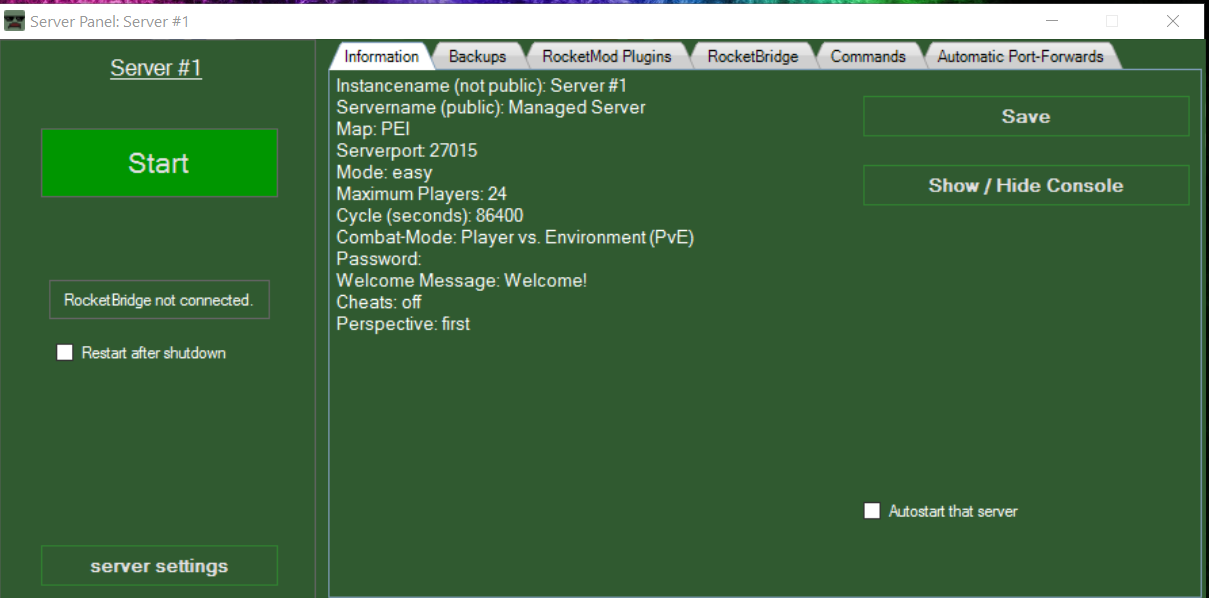This screenshot has width=1209, height=598.
Task: Minimize the Server Panel window
Action: 1051,21
